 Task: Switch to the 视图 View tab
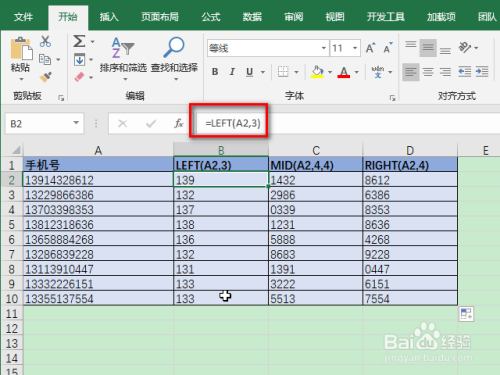tap(335, 17)
